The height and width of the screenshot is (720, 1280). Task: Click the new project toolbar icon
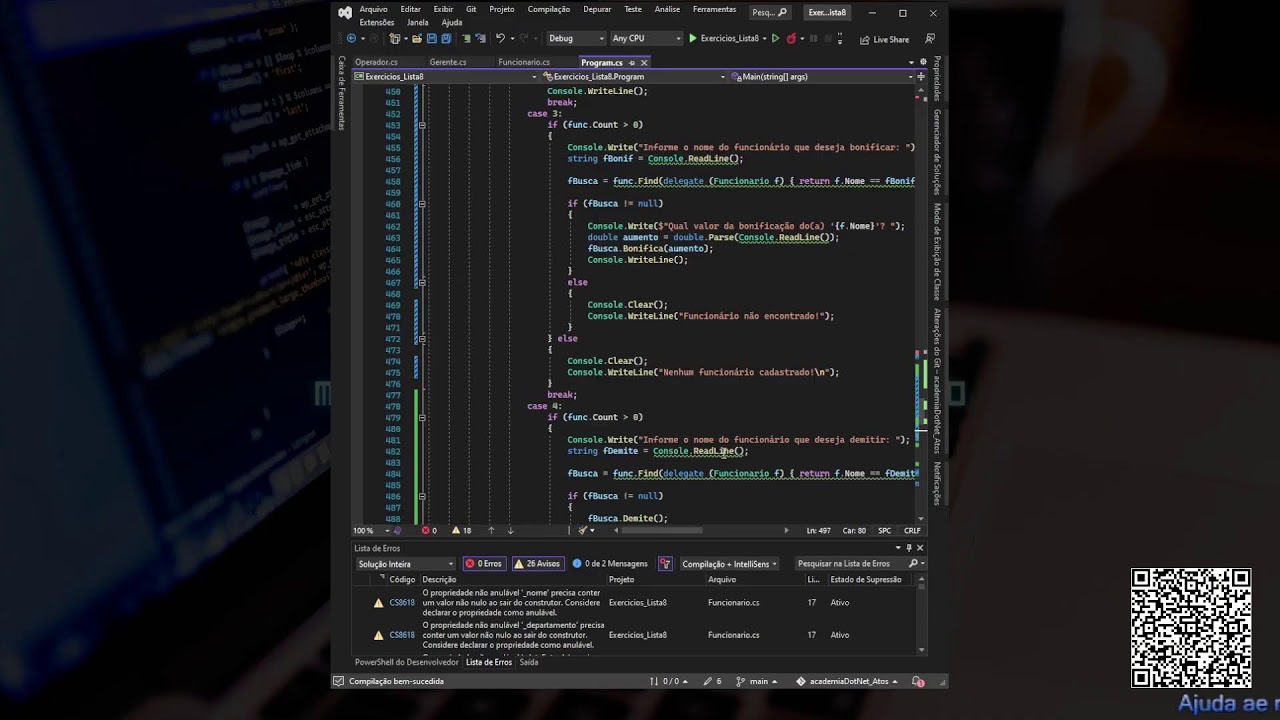pyautogui.click(x=395, y=39)
